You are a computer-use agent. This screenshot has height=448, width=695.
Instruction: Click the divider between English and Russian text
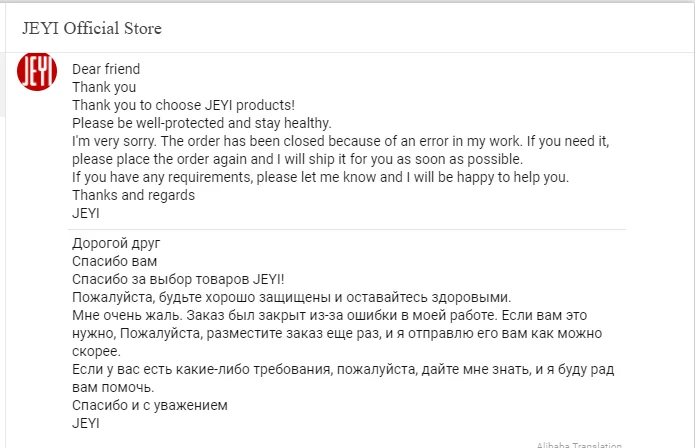[347, 230]
